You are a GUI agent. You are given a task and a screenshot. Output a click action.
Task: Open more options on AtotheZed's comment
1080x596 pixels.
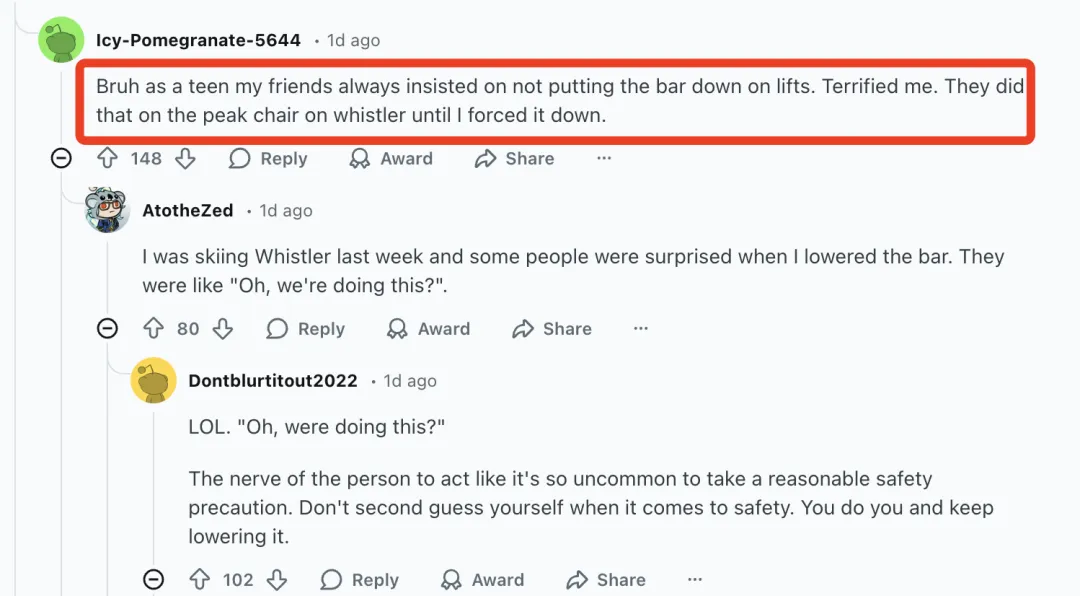click(641, 329)
